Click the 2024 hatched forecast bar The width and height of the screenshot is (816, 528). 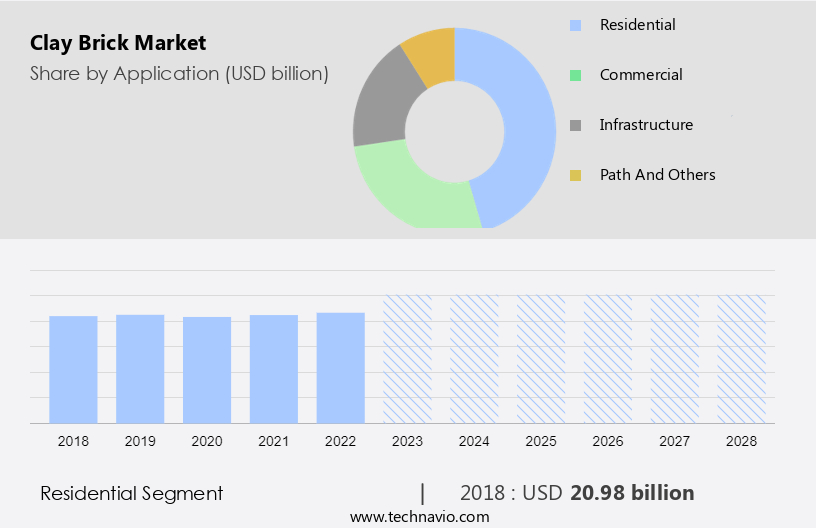(x=474, y=359)
